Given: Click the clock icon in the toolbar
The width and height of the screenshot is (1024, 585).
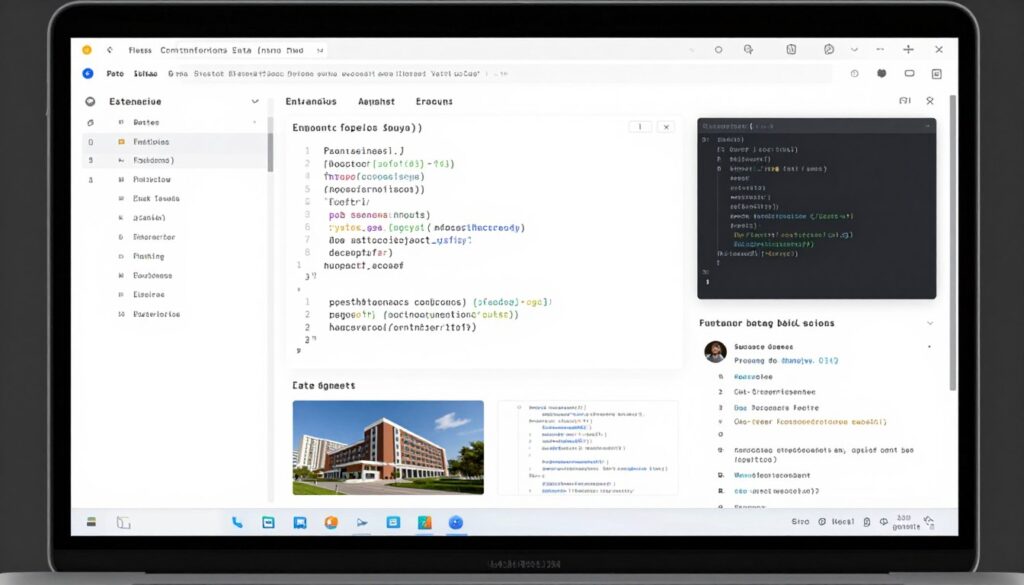Looking at the screenshot, I should (854, 73).
